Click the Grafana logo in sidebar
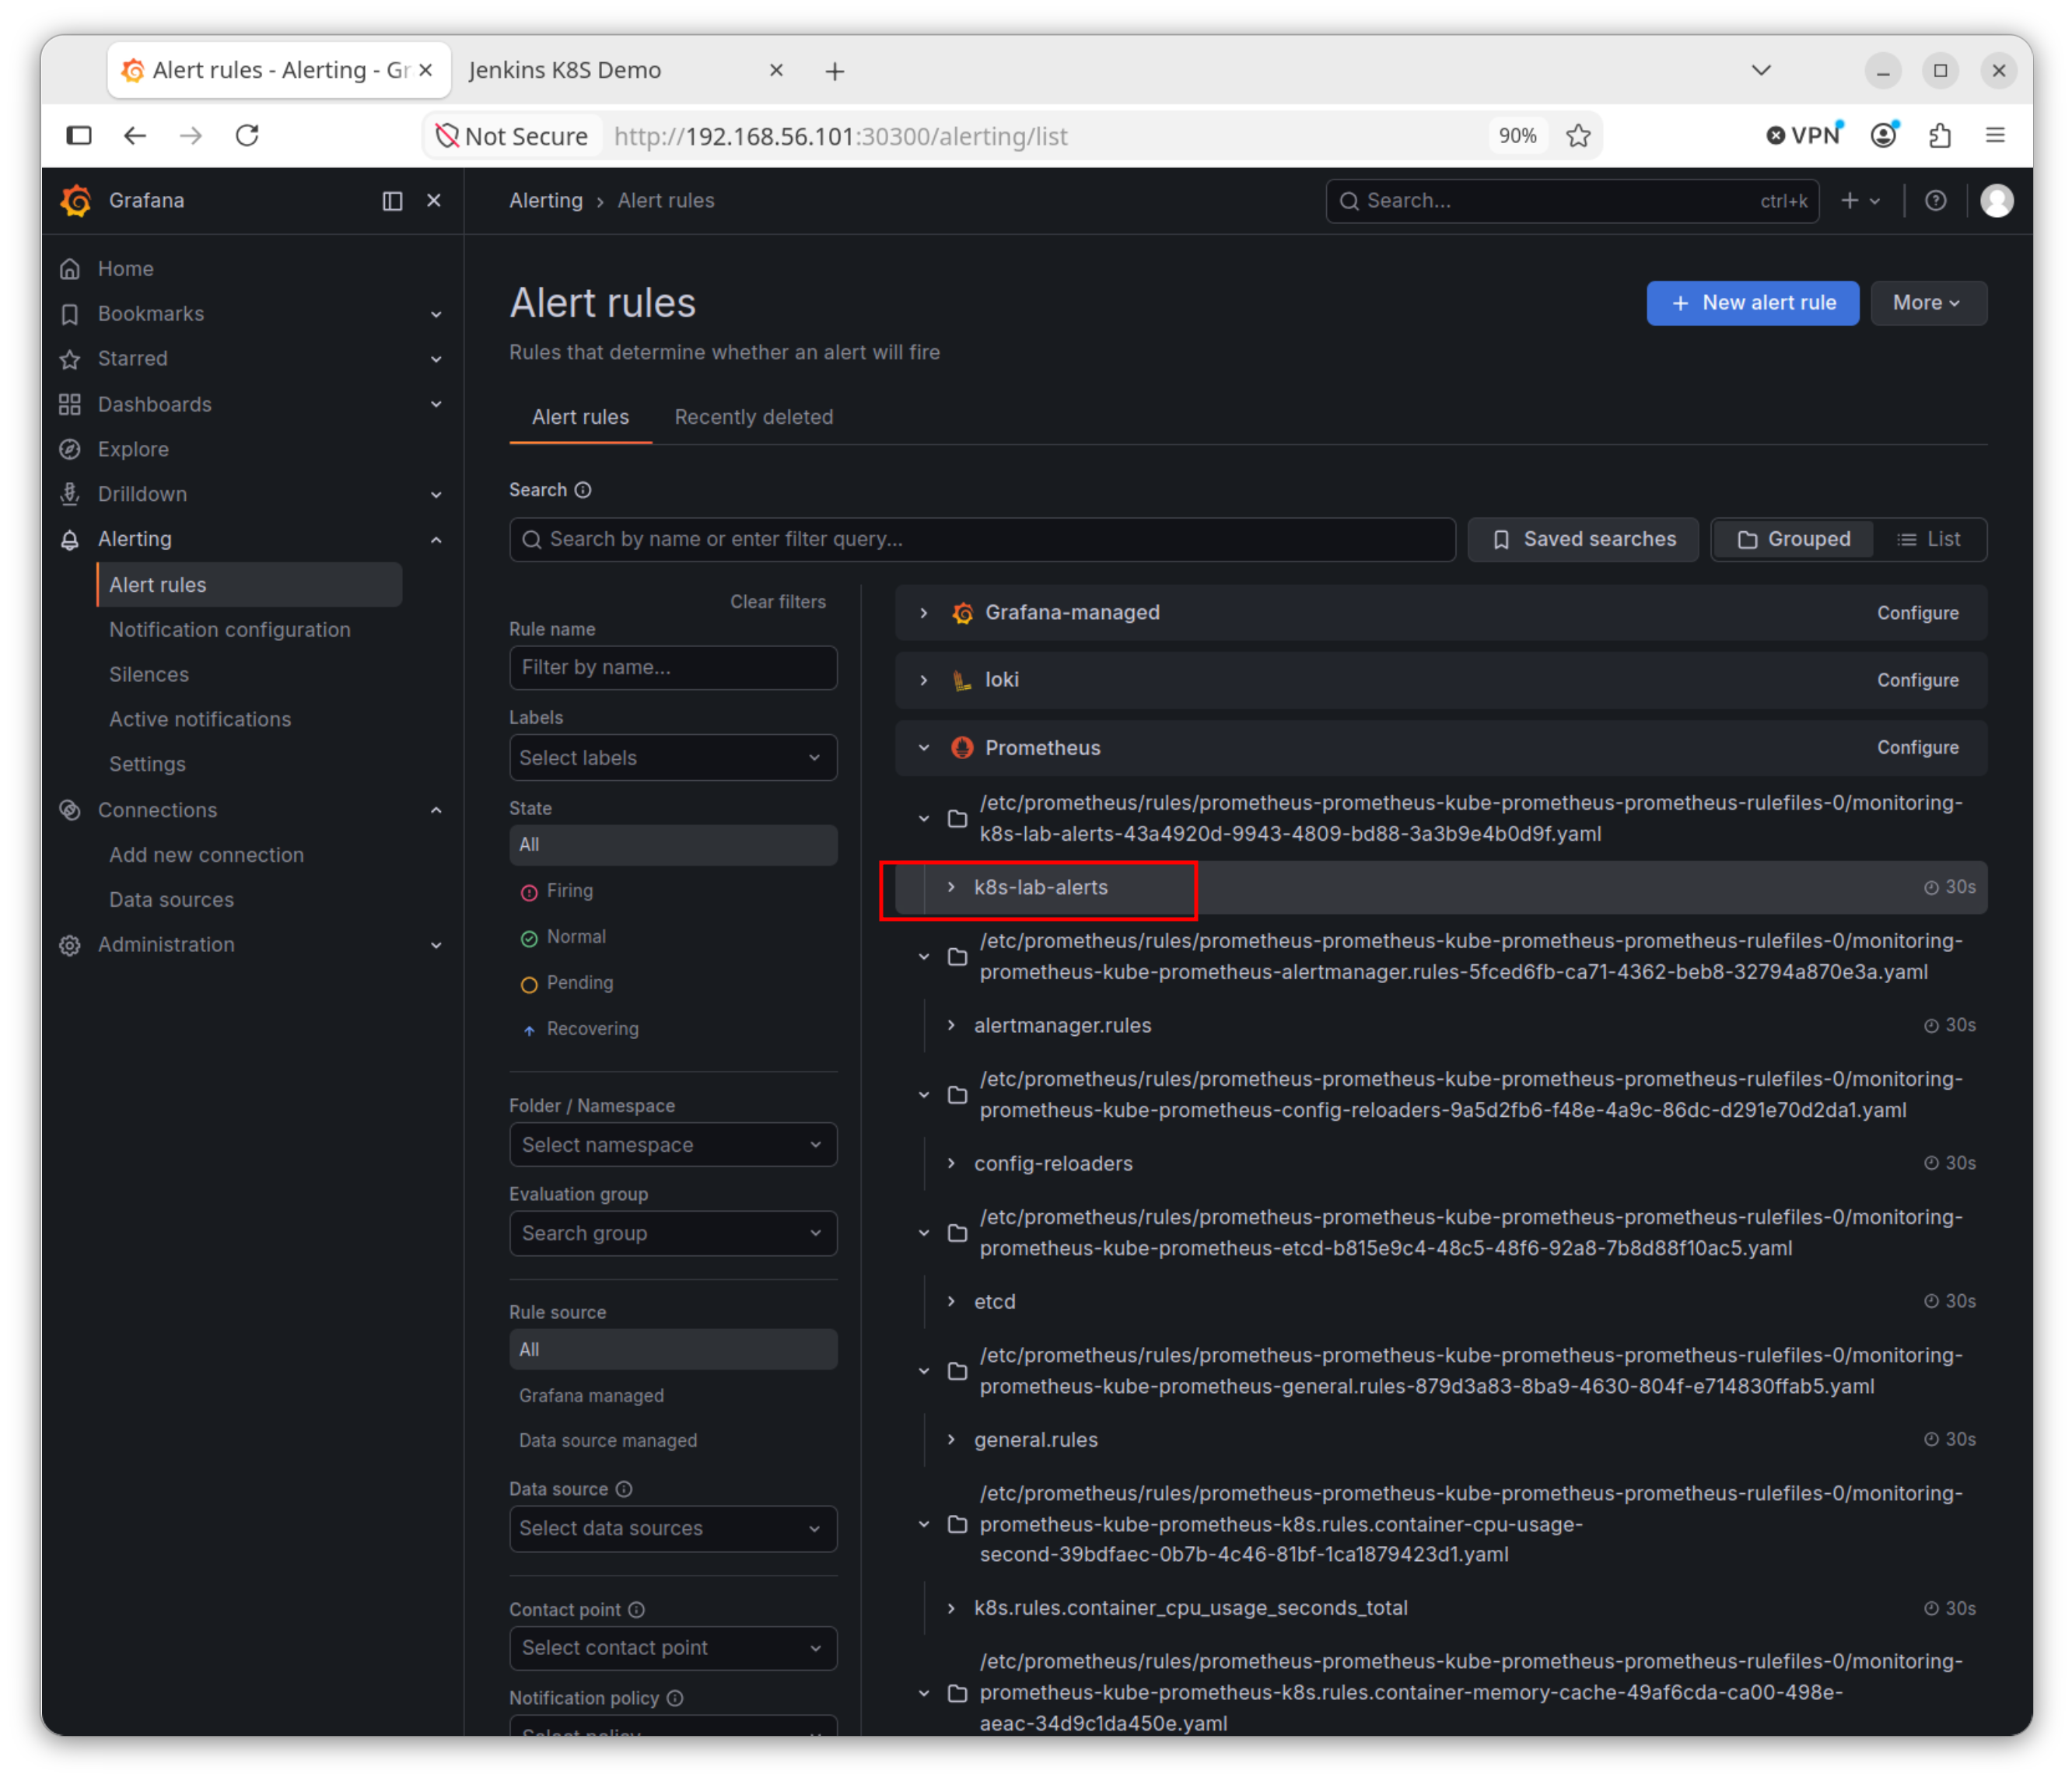2072x1781 pixels. [x=76, y=200]
